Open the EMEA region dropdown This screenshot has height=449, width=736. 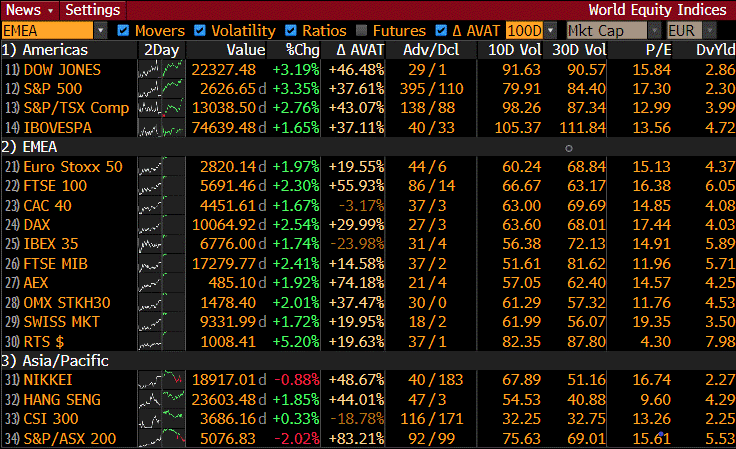(x=100, y=31)
